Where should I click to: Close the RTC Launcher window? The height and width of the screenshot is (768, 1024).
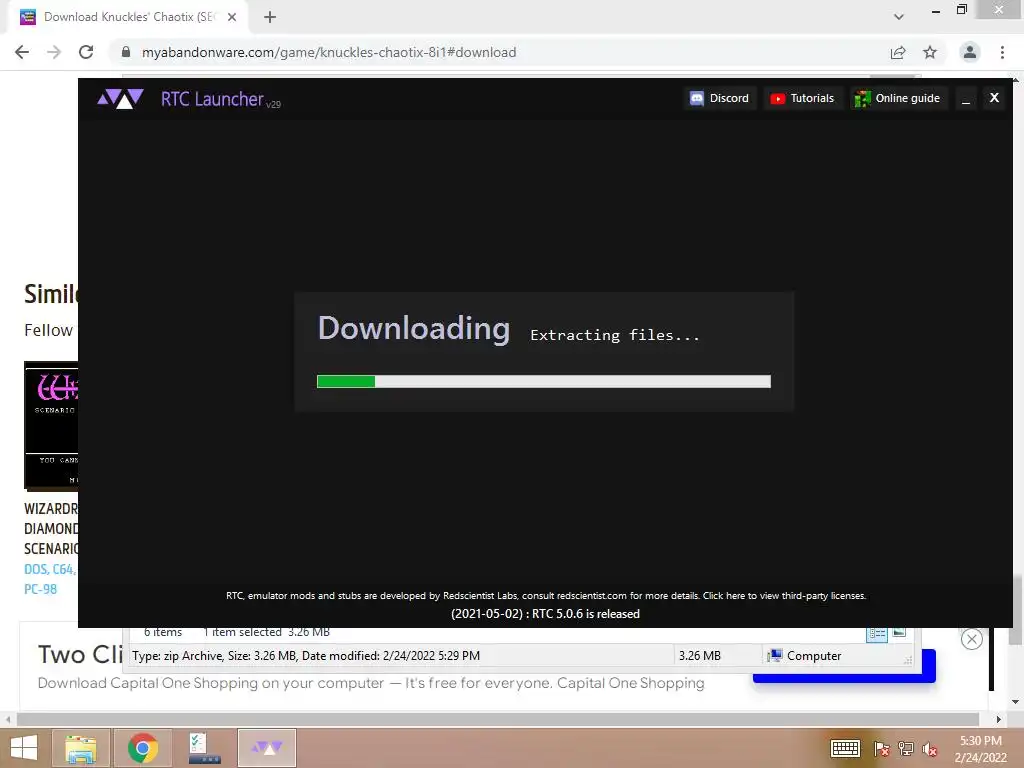994,98
